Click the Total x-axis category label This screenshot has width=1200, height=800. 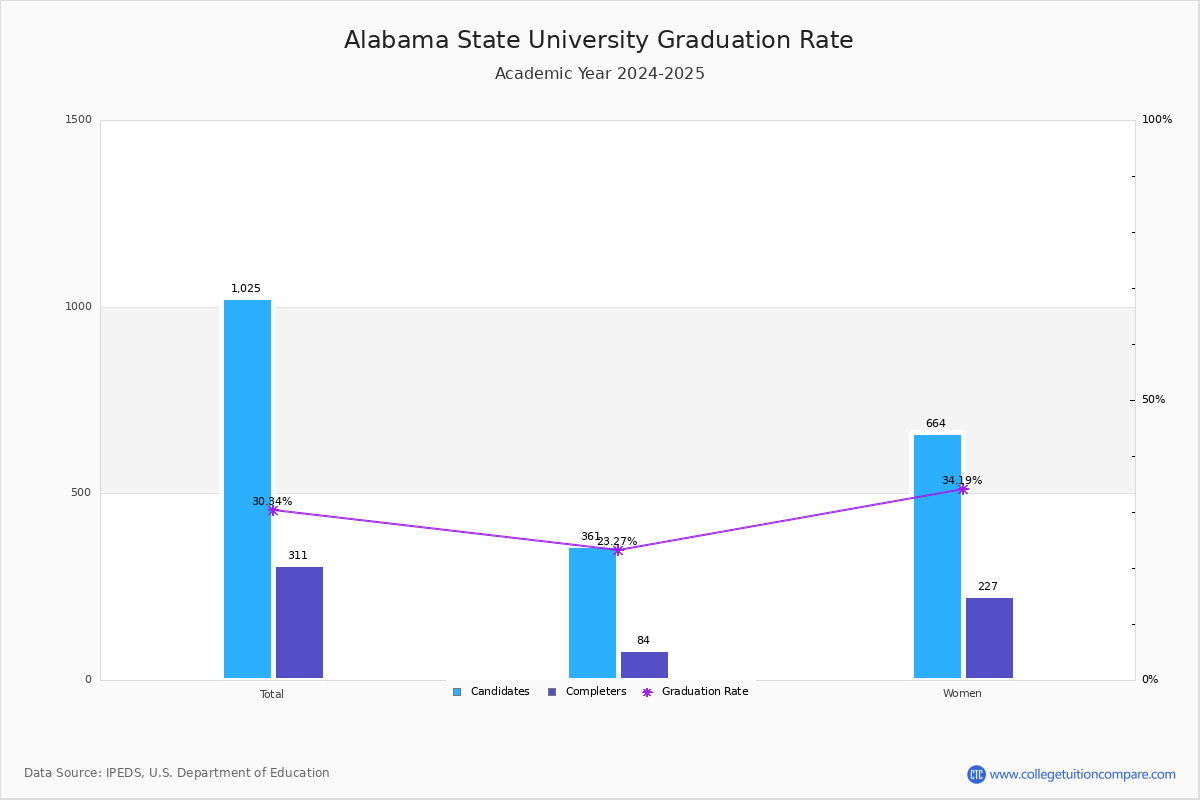(272, 694)
